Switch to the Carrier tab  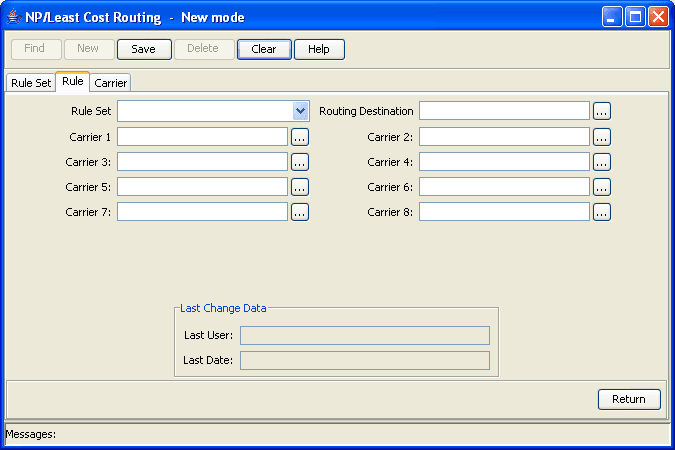pyautogui.click(x=111, y=83)
